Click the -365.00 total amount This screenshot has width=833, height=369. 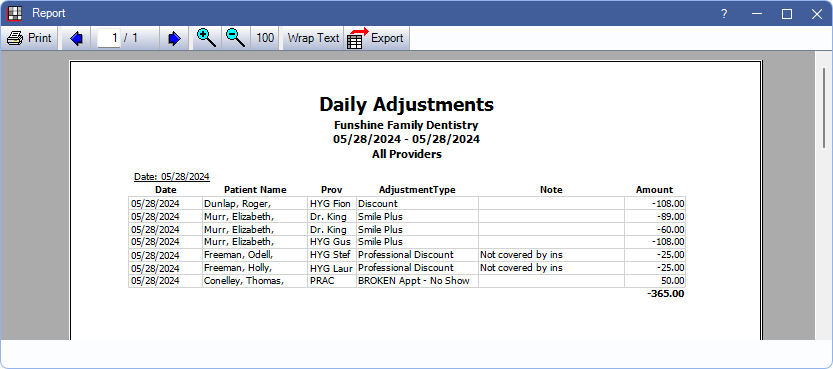(x=666, y=294)
